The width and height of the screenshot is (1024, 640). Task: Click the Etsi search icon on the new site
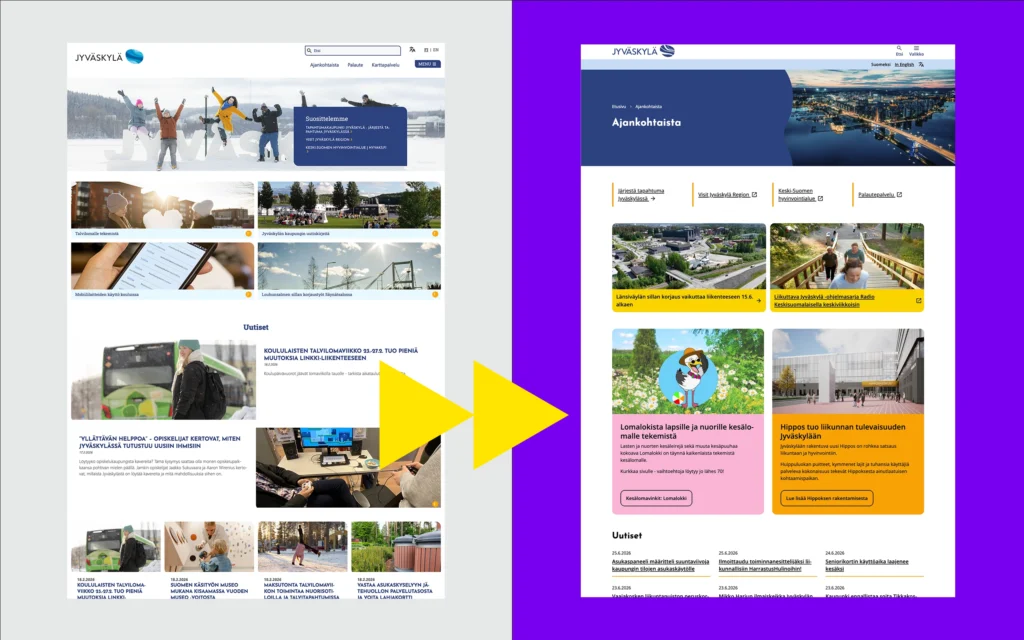[x=899, y=50]
